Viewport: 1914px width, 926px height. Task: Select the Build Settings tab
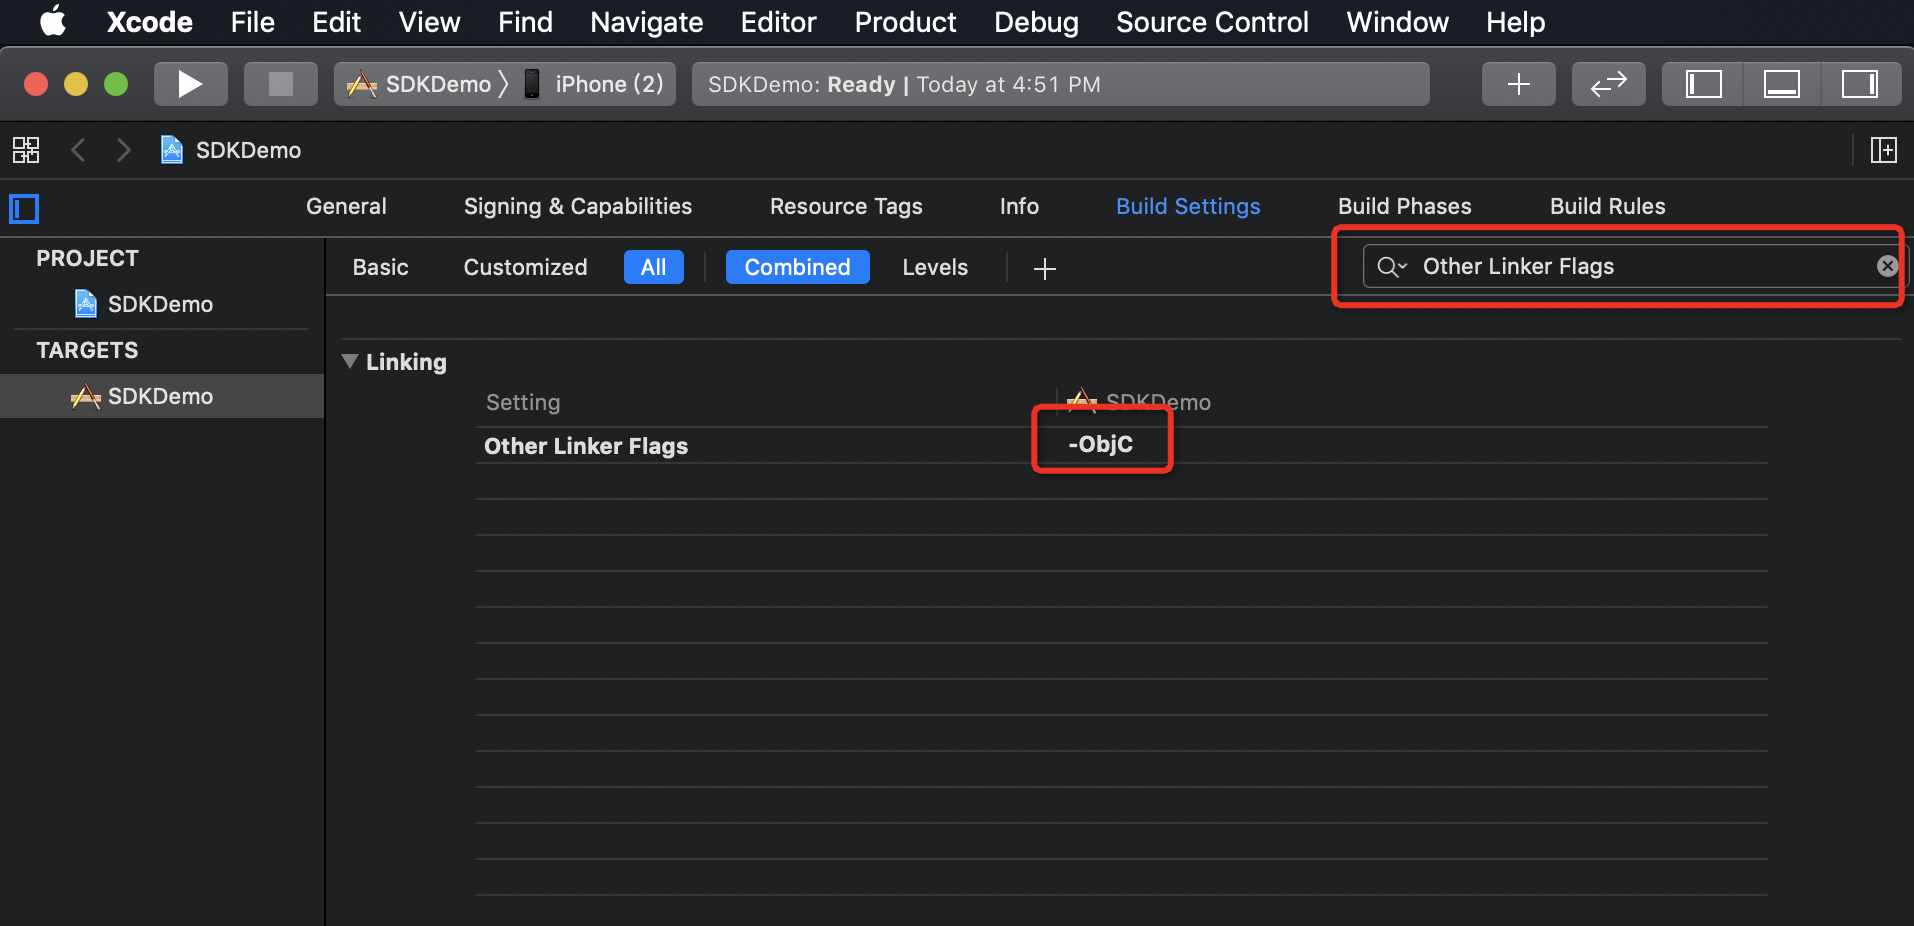(1188, 206)
